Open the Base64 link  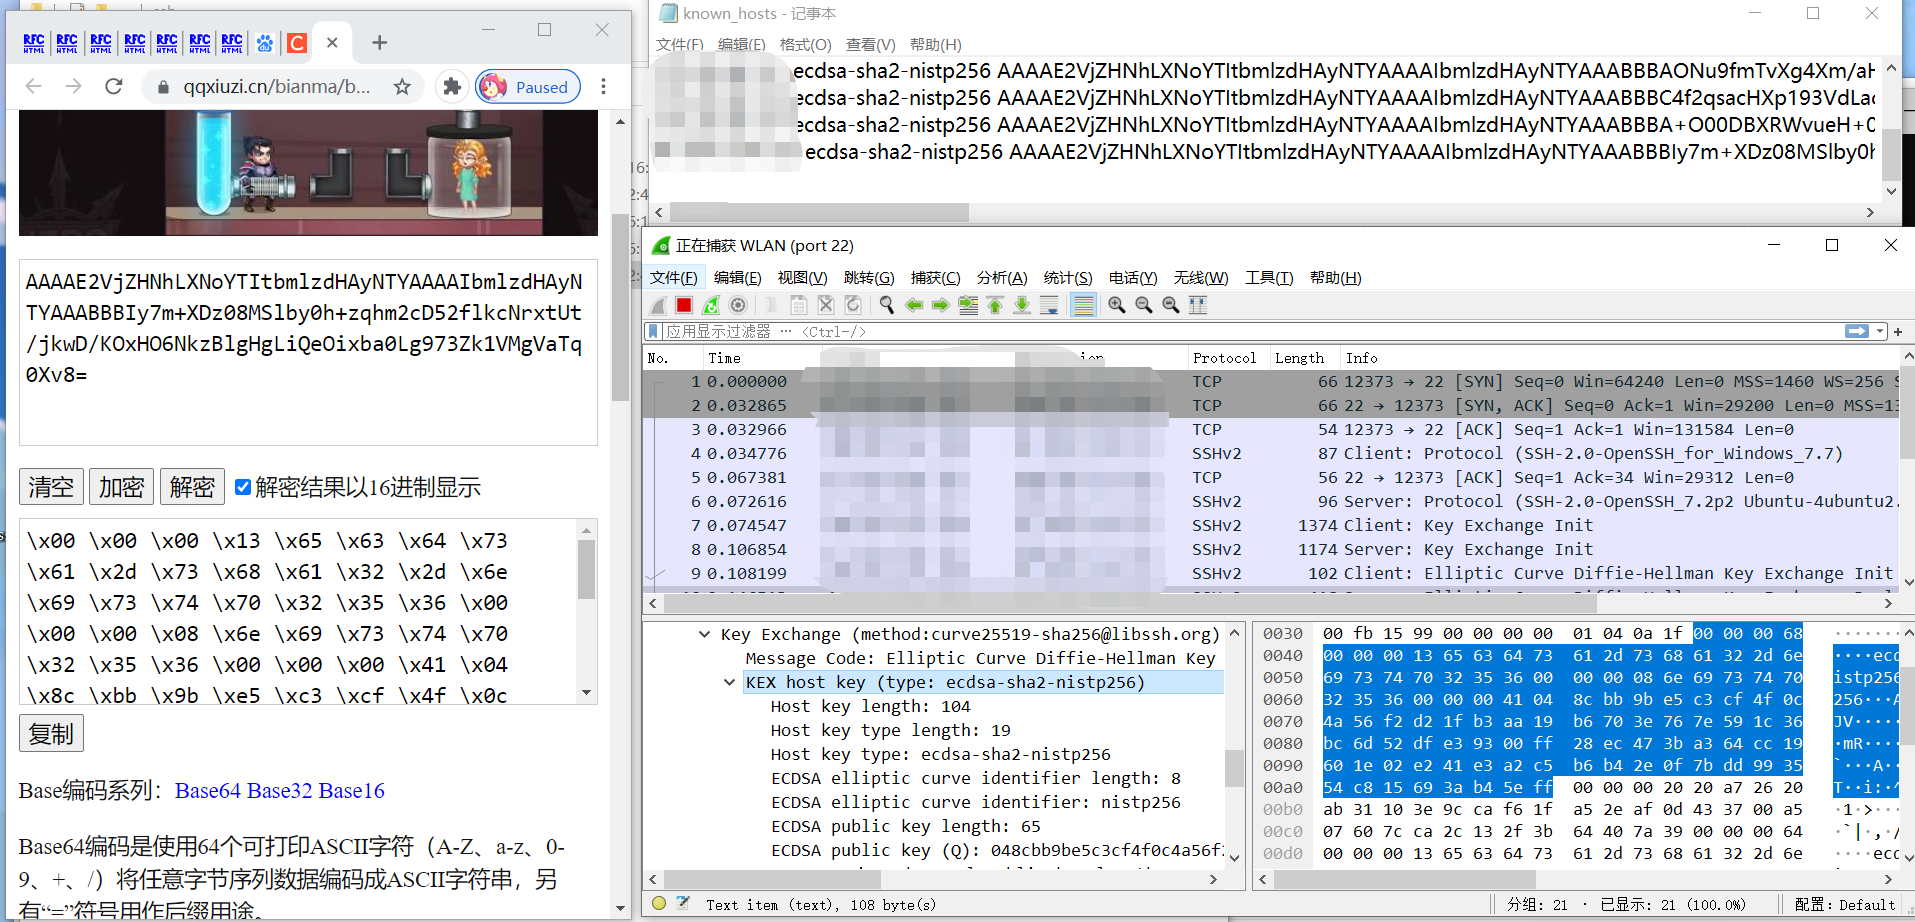point(208,790)
